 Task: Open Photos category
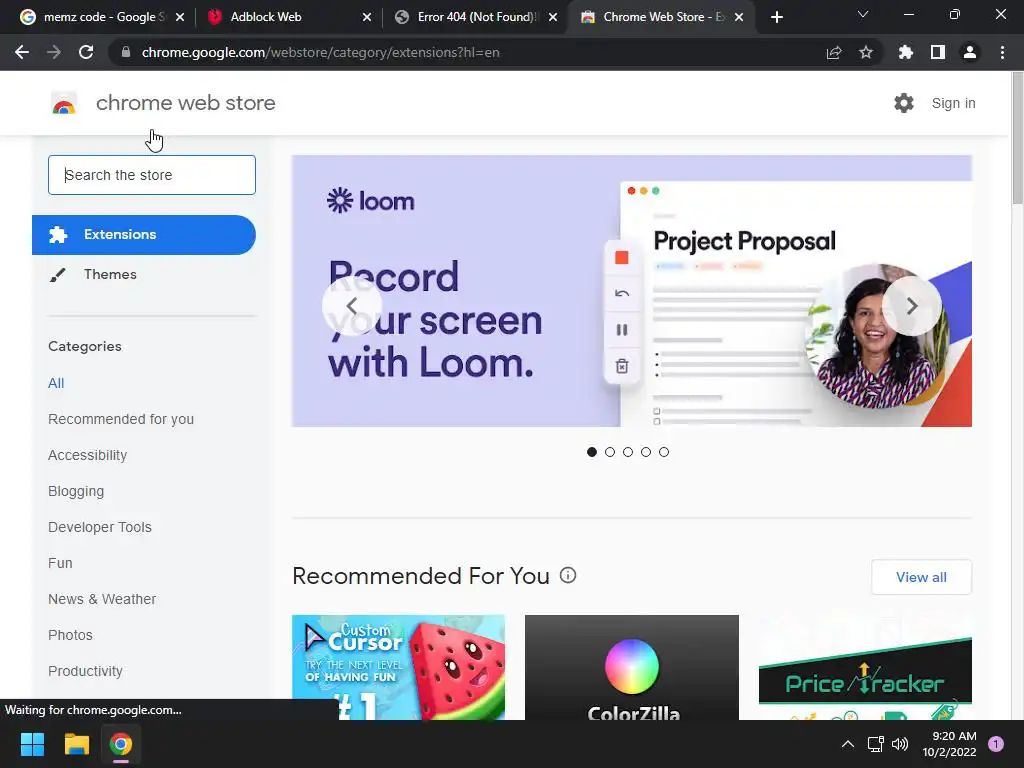[x=71, y=635]
